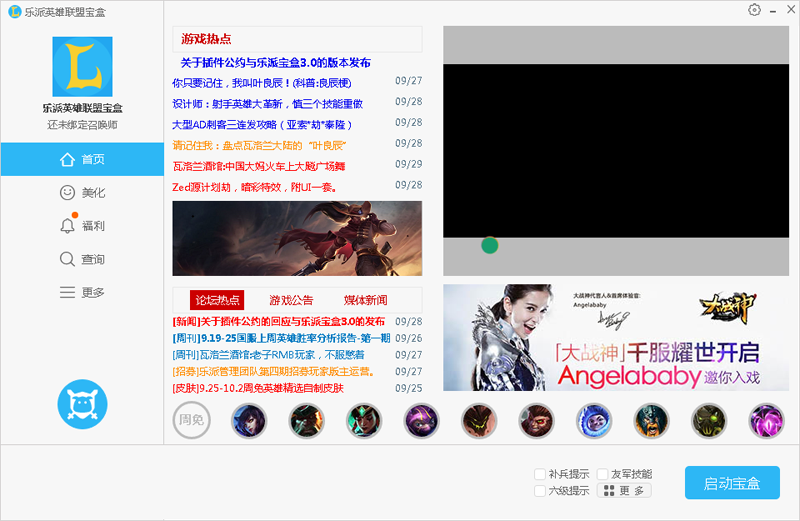The height and width of the screenshot is (521, 800).
Task: Enable the 补兵提示 checkbox
Action: pyautogui.click(x=541, y=474)
